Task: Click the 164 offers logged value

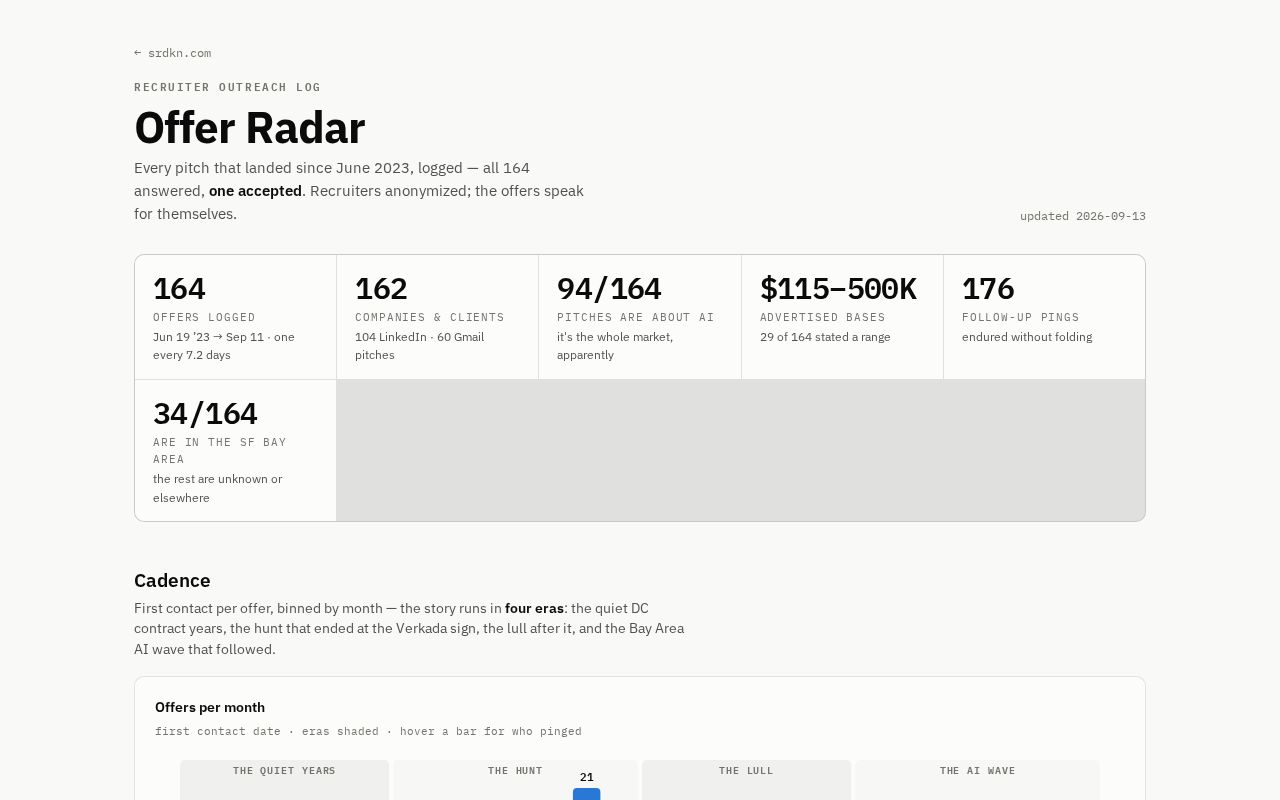Action: [x=179, y=289]
